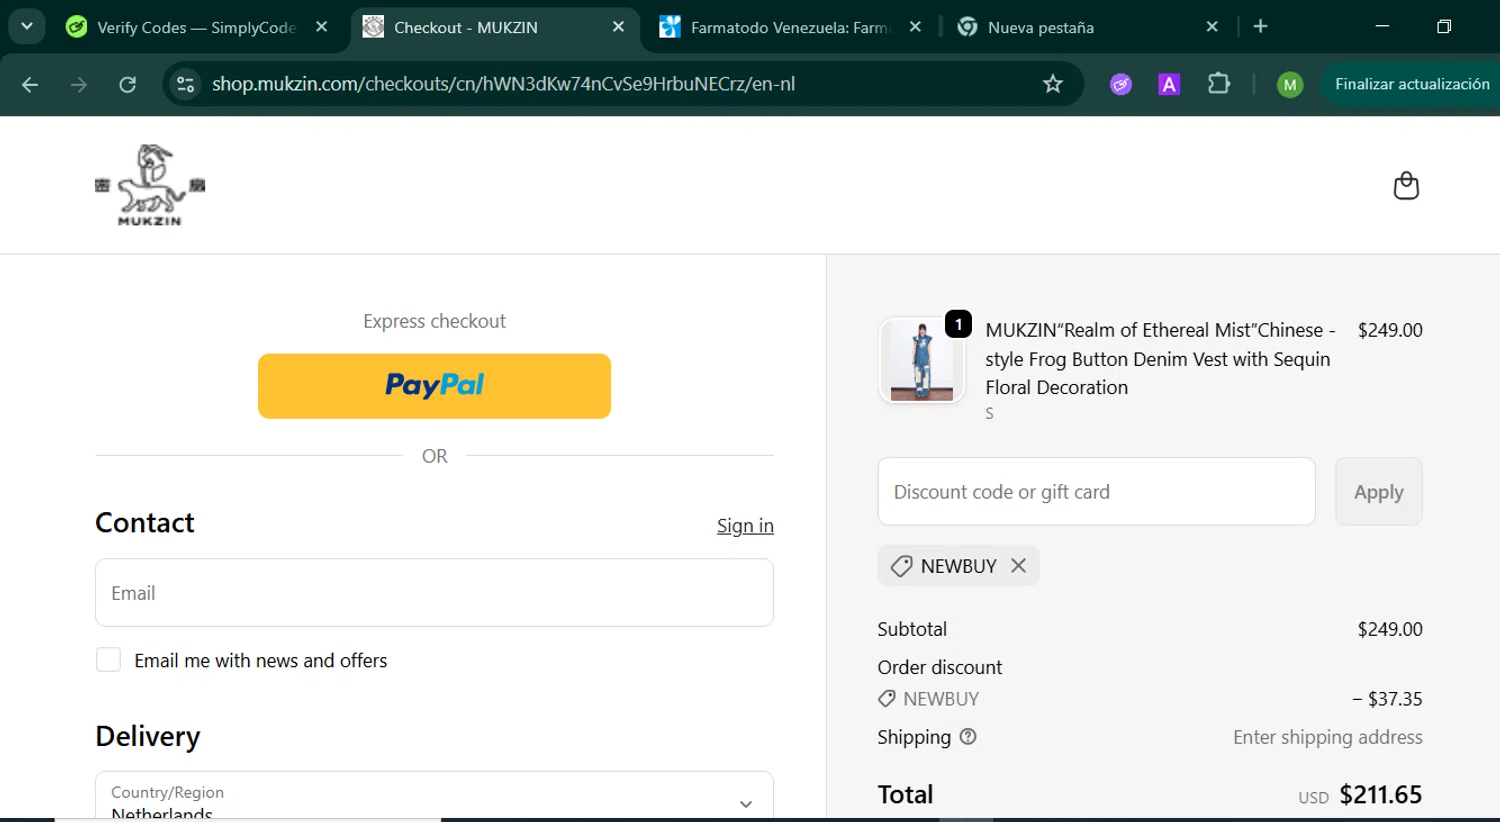Restore the browser window size
The height and width of the screenshot is (822, 1500).
1443,27
